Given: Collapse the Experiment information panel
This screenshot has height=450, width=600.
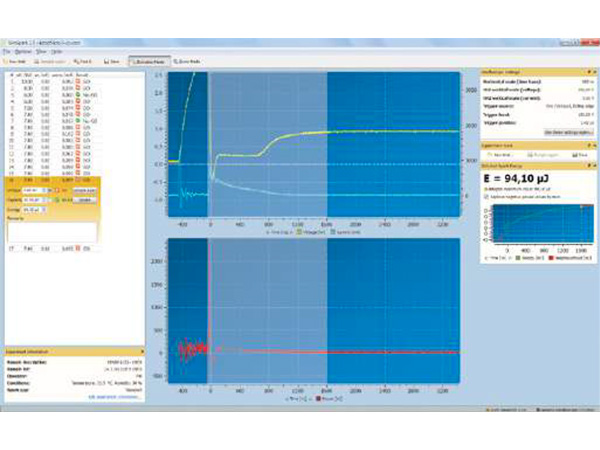Looking at the screenshot, I should click(143, 352).
